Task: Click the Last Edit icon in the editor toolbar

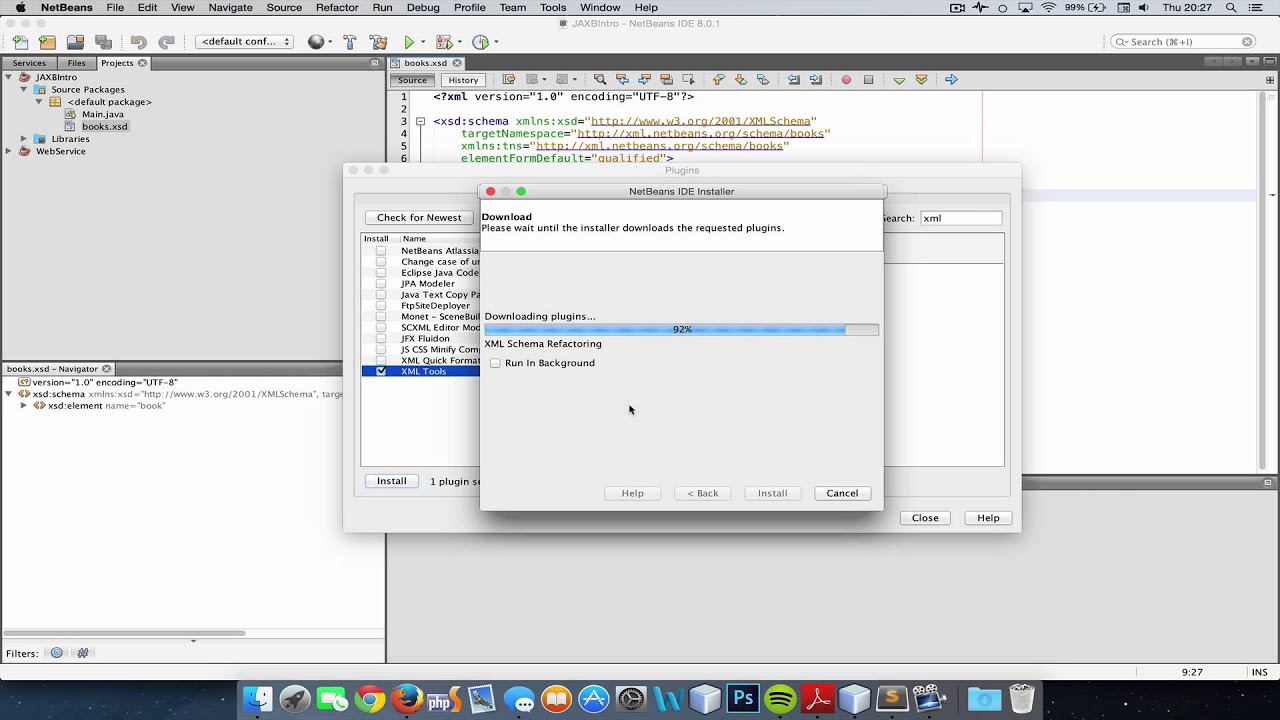Action: pyautogui.click(x=509, y=80)
